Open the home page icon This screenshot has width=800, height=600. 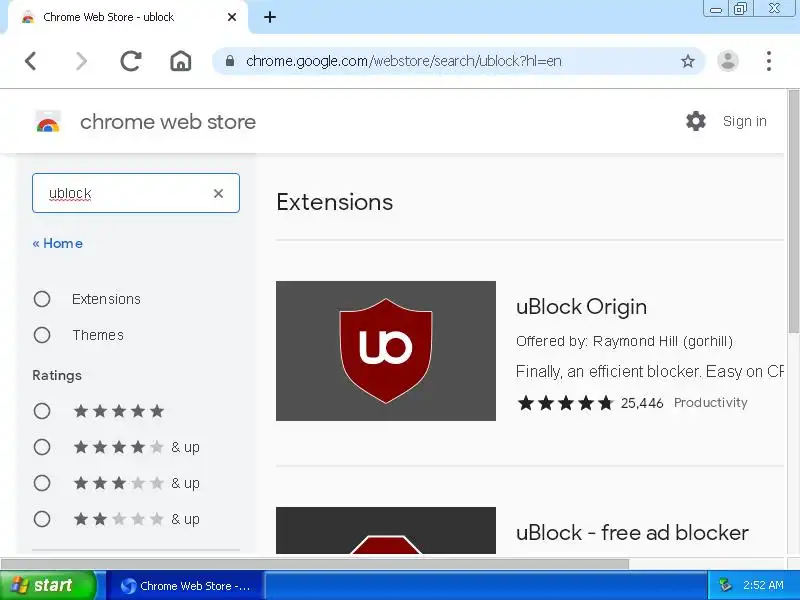181,61
